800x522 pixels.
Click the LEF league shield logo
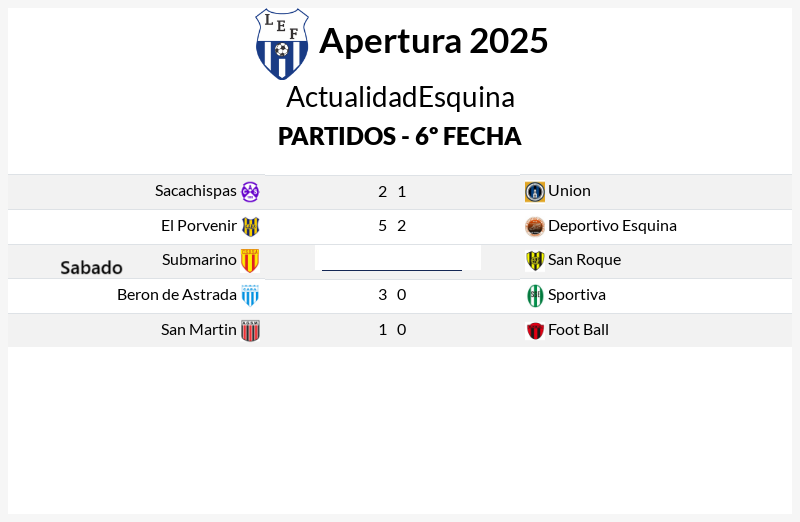tap(282, 44)
